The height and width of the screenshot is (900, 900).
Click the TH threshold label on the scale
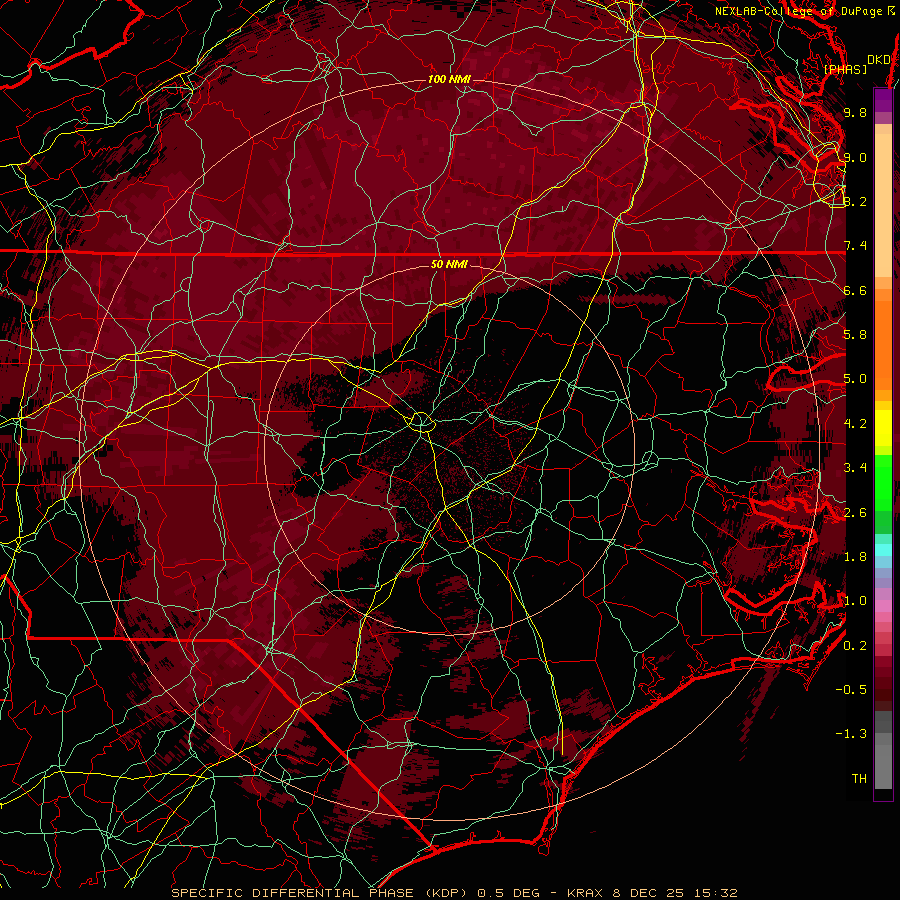pos(859,778)
